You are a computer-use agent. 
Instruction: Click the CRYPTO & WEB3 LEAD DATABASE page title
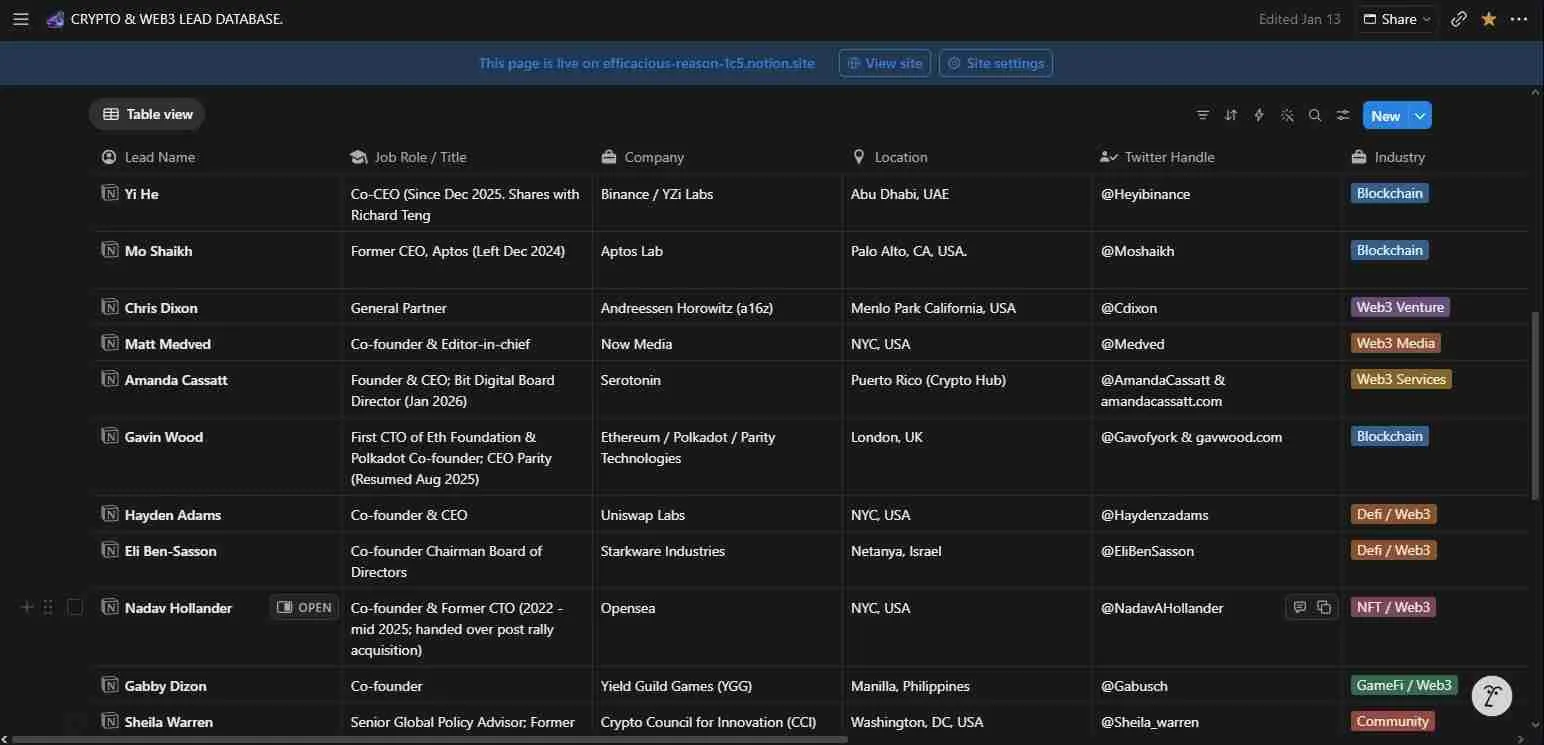click(x=177, y=19)
